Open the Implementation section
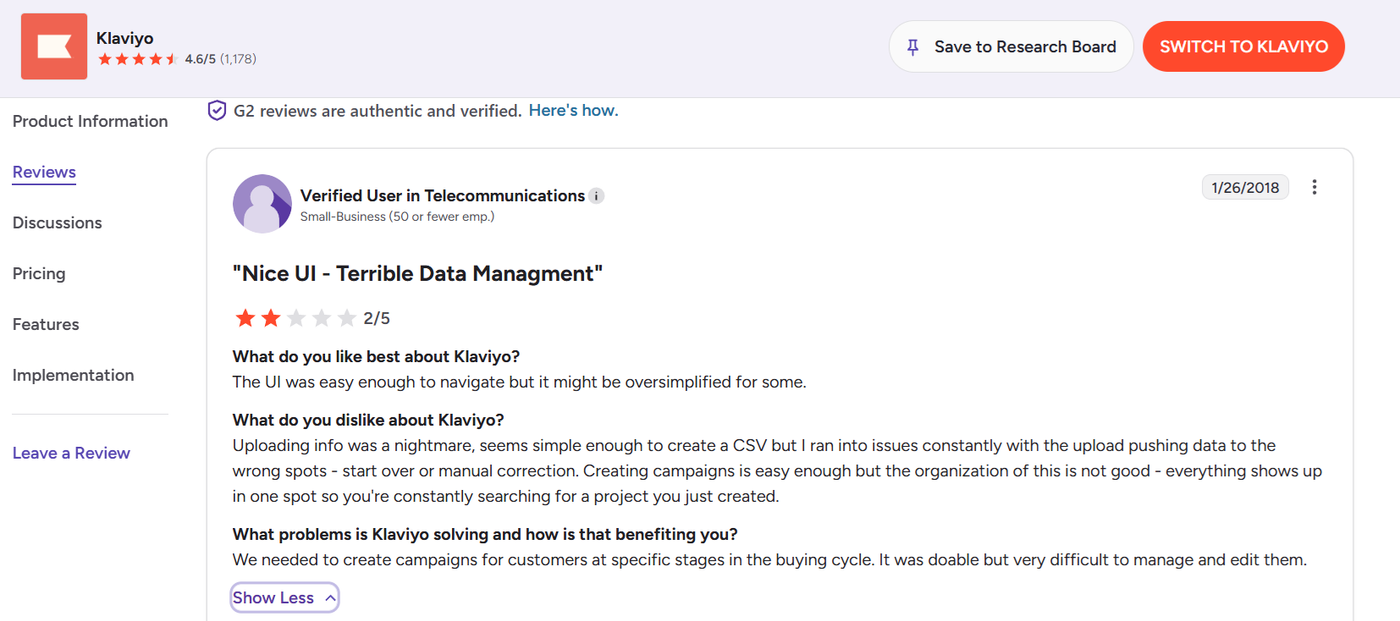1400x621 pixels. (x=73, y=376)
